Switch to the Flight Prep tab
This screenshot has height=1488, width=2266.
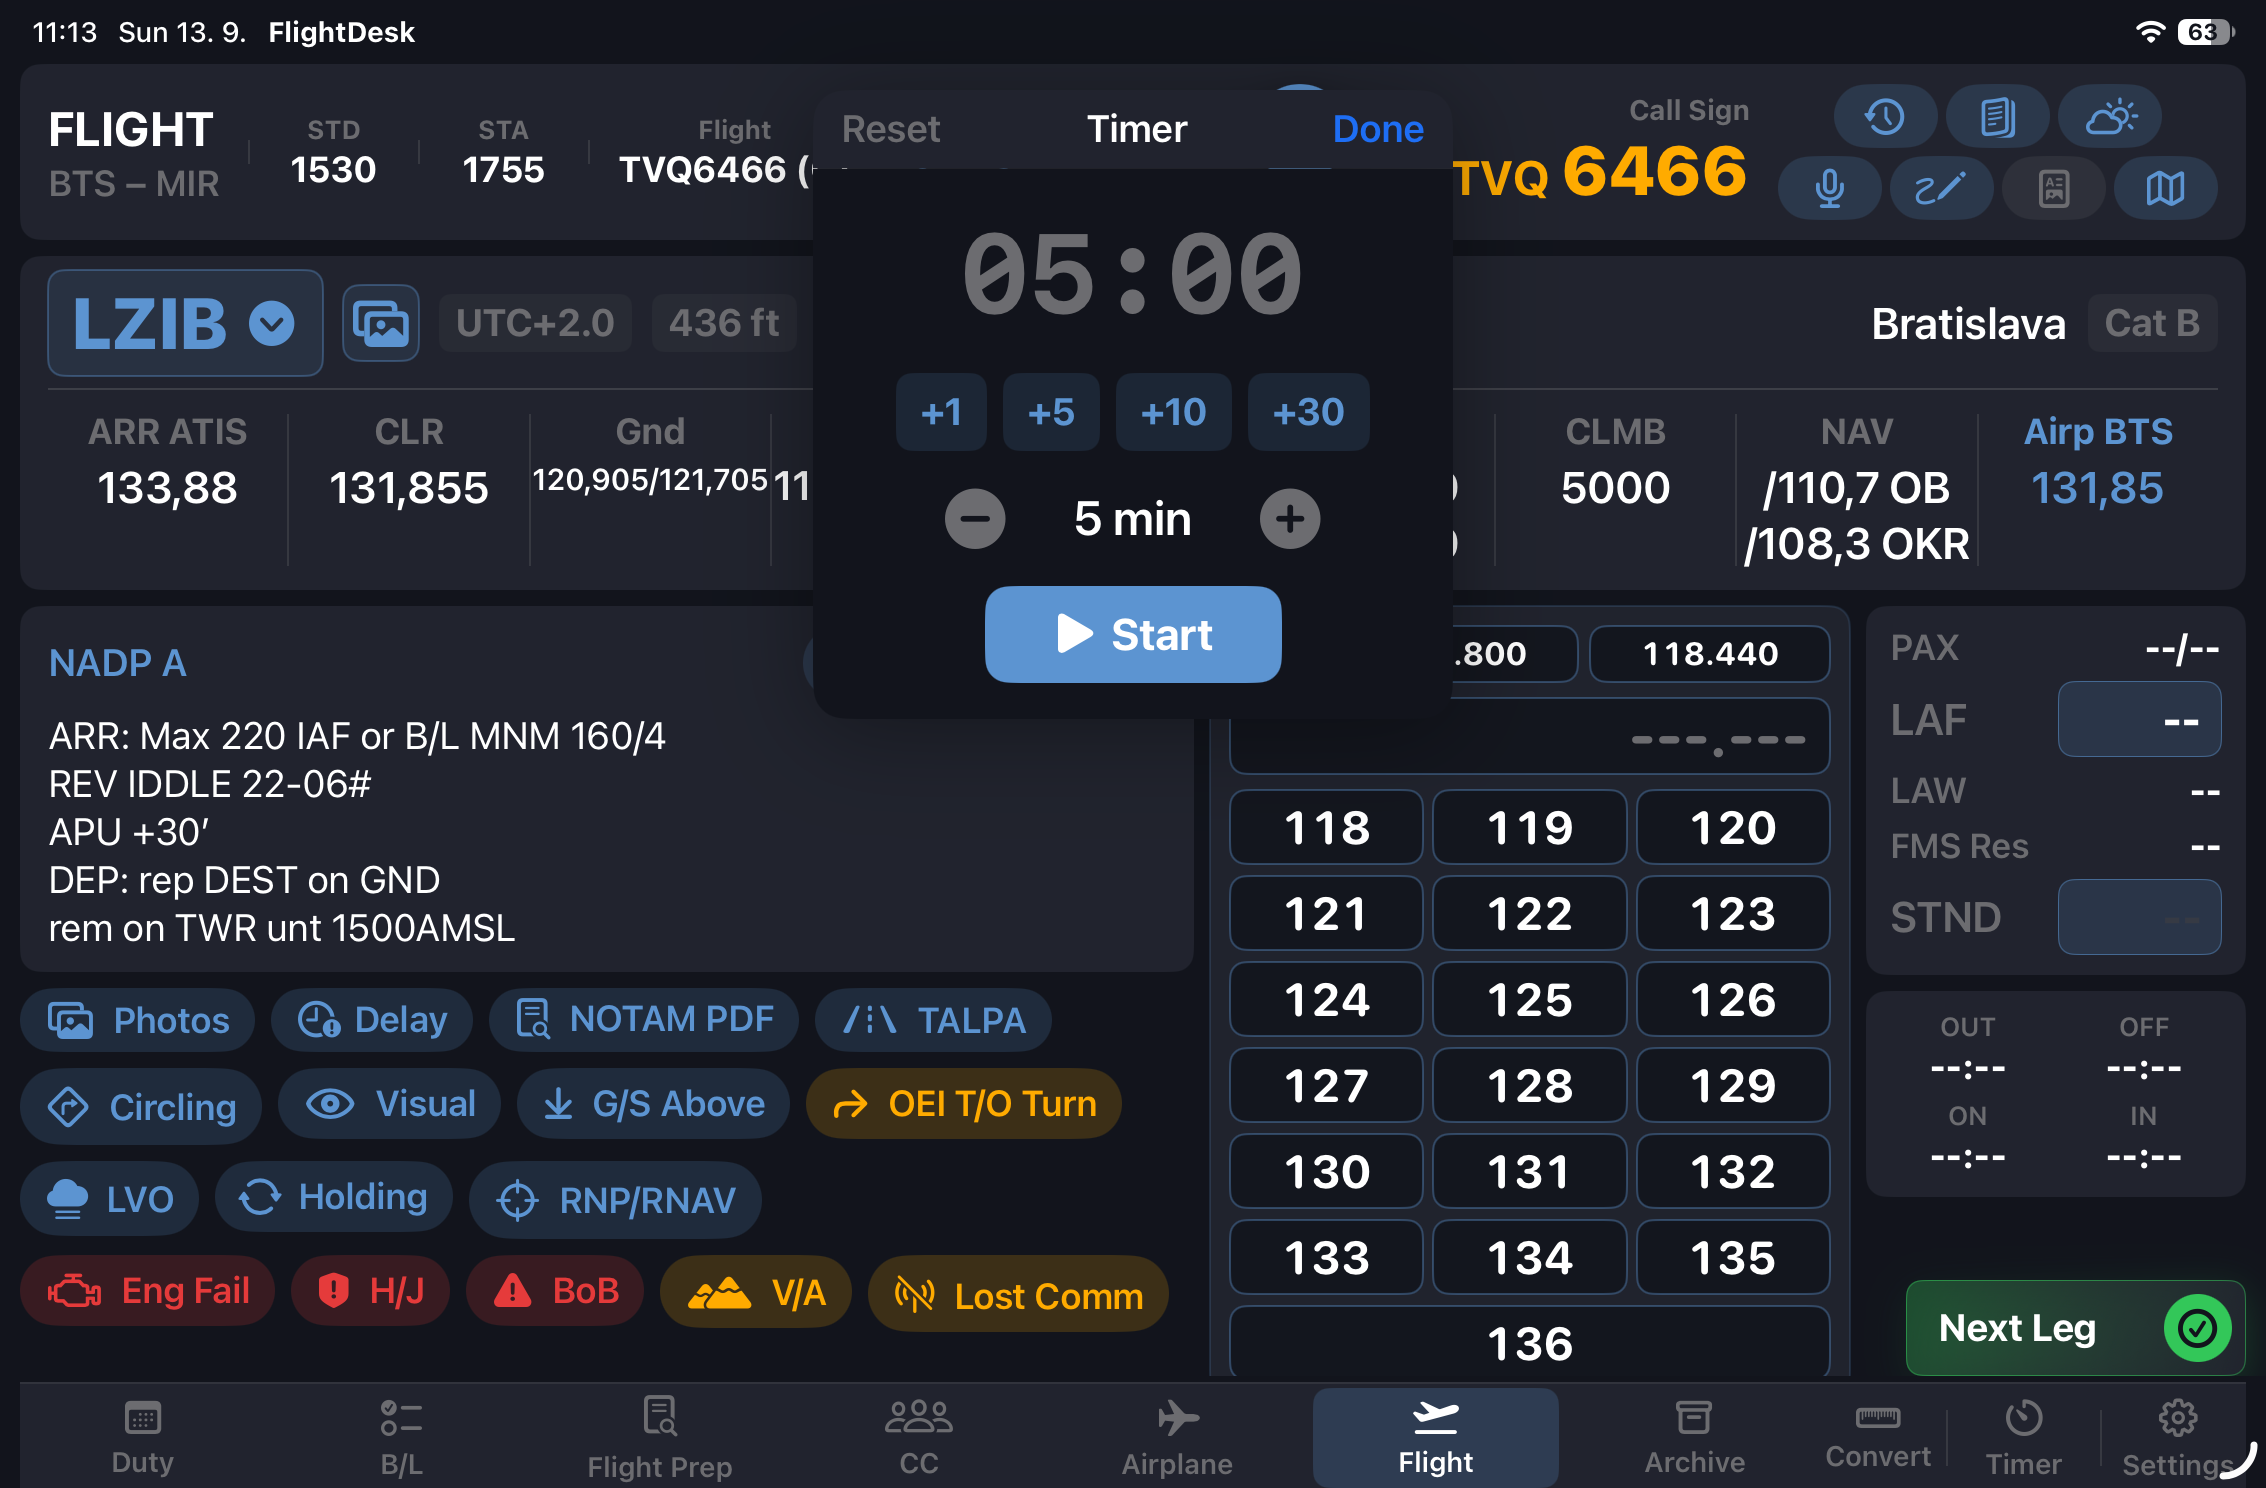point(660,1437)
